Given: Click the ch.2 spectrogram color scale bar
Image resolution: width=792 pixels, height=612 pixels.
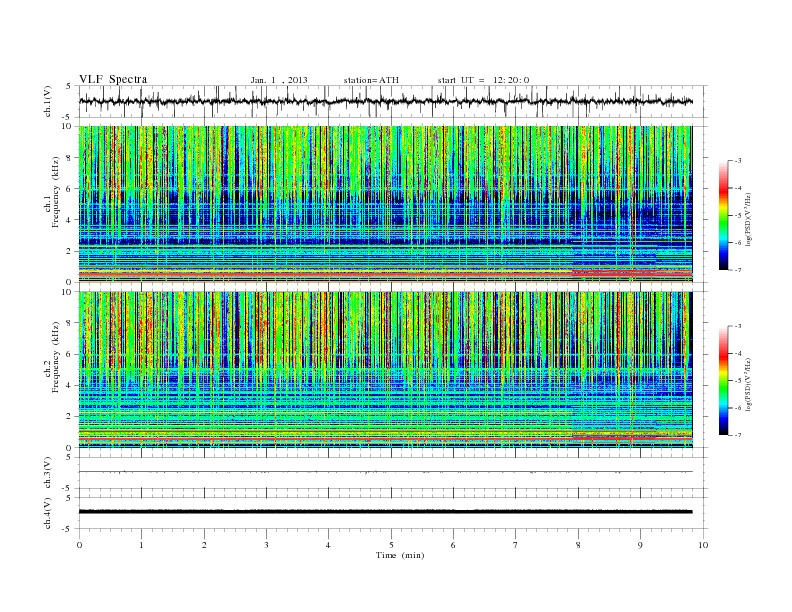Looking at the screenshot, I should 723,380.
